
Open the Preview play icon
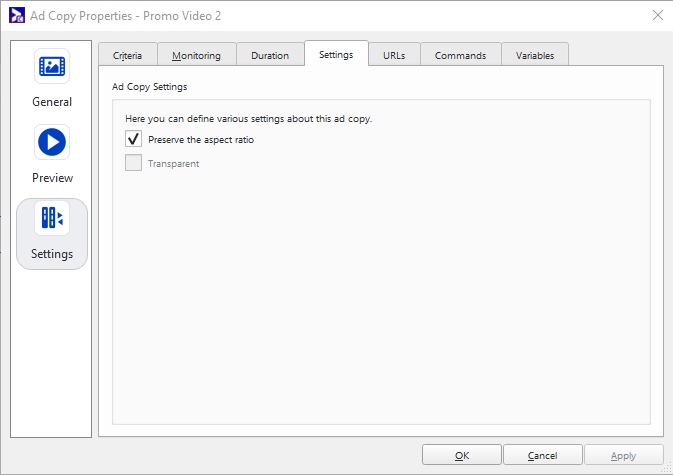(52, 142)
